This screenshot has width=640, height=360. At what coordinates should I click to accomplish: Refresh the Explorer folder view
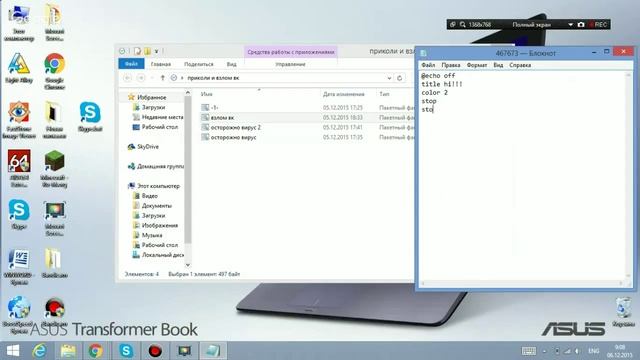pyautogui.click(x=400, y=78)
